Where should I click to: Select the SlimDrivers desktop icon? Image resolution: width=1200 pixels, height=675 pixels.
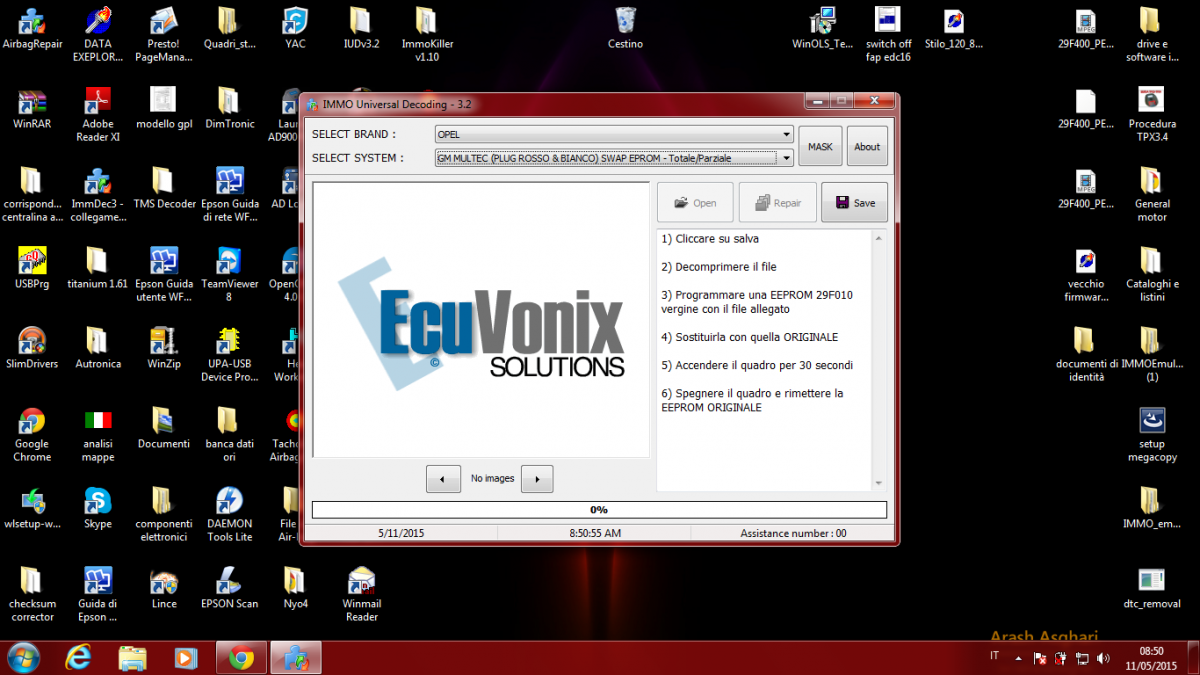[32, 349]
